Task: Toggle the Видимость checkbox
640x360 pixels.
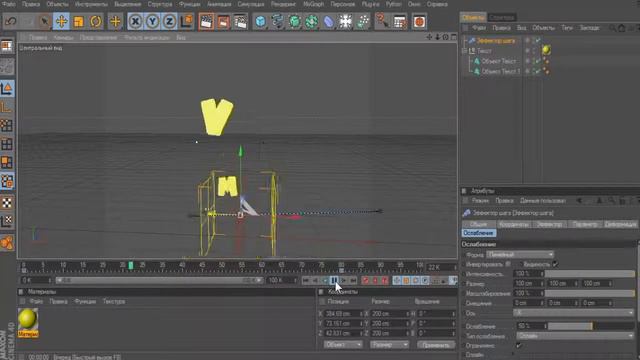Action: click(x=555, y=264)
